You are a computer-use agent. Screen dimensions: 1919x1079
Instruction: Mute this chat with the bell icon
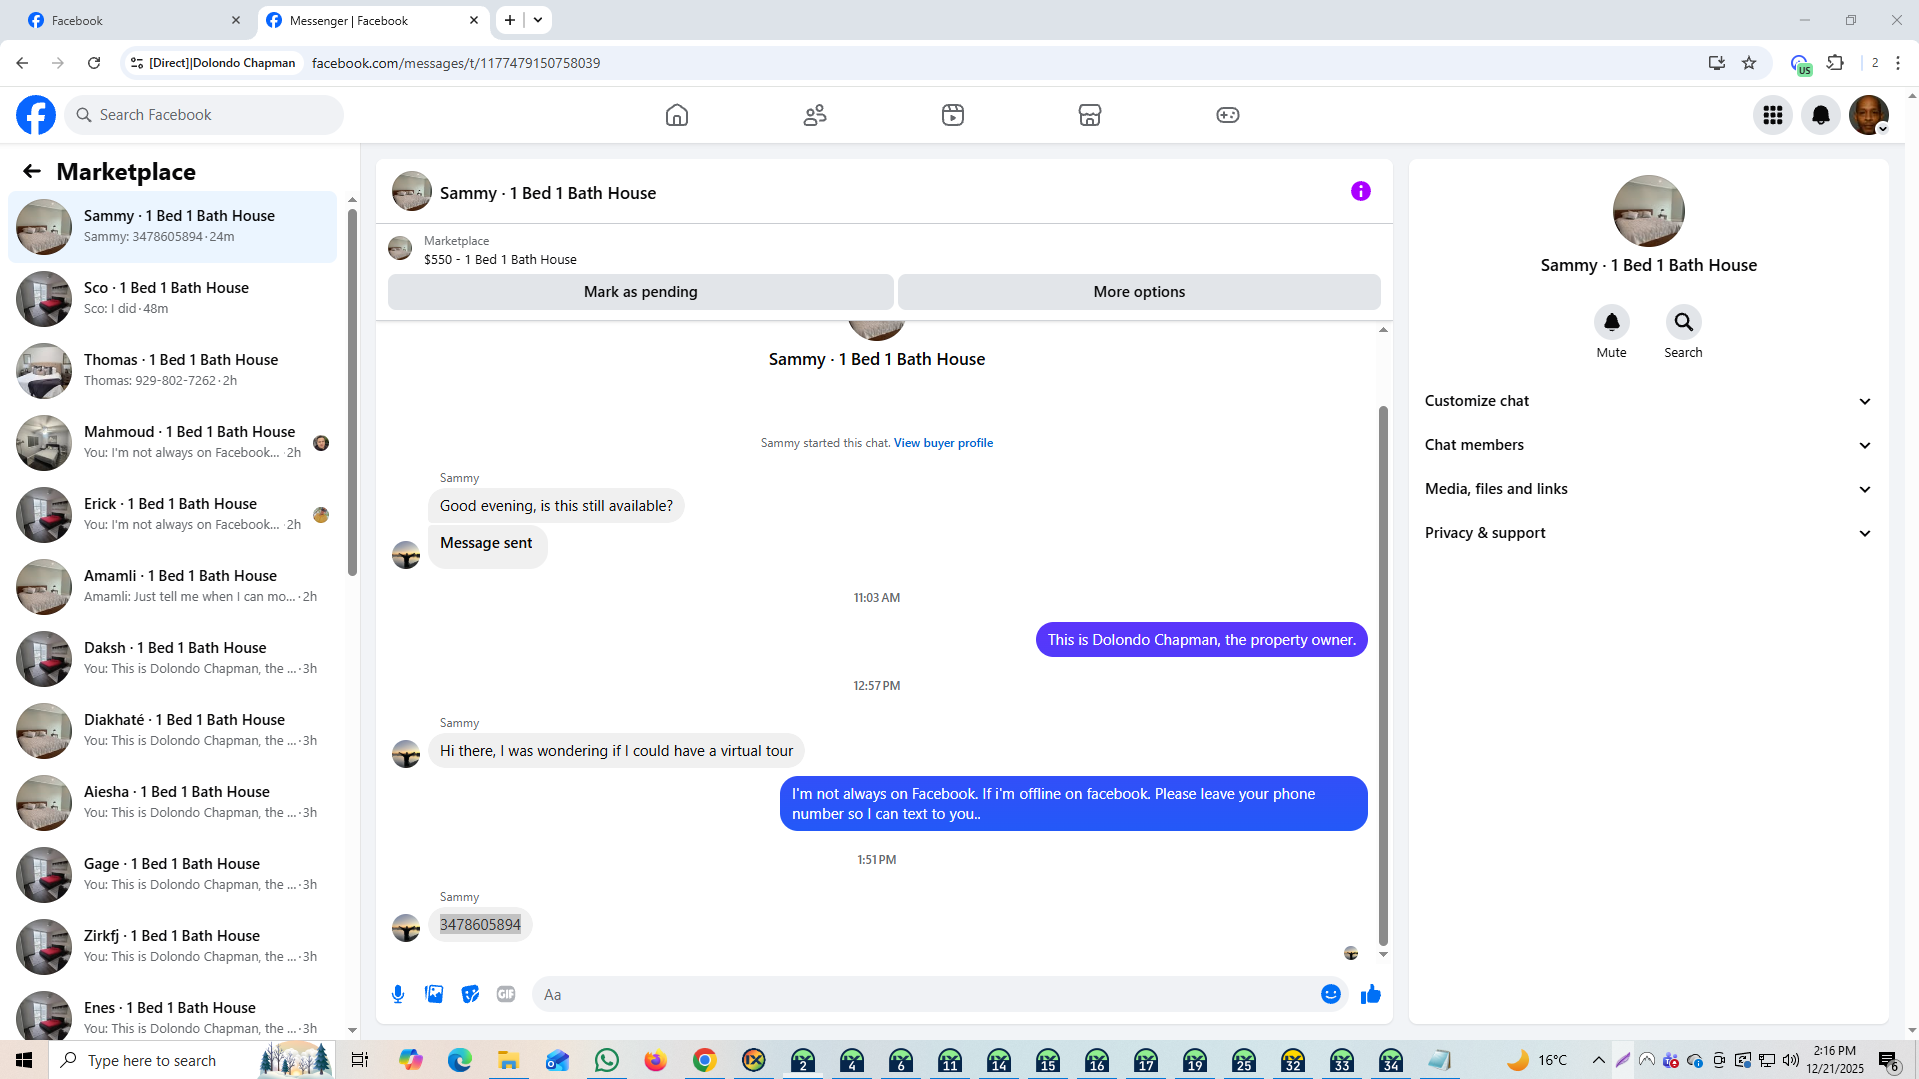[1612, 322]
